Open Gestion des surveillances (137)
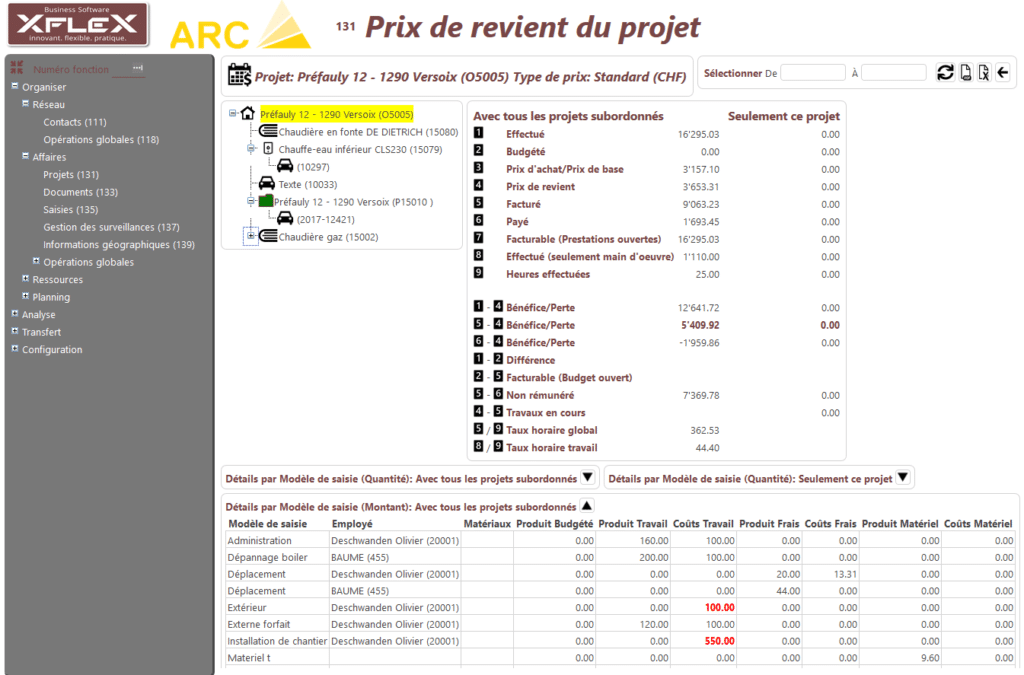 coord(111,227)
